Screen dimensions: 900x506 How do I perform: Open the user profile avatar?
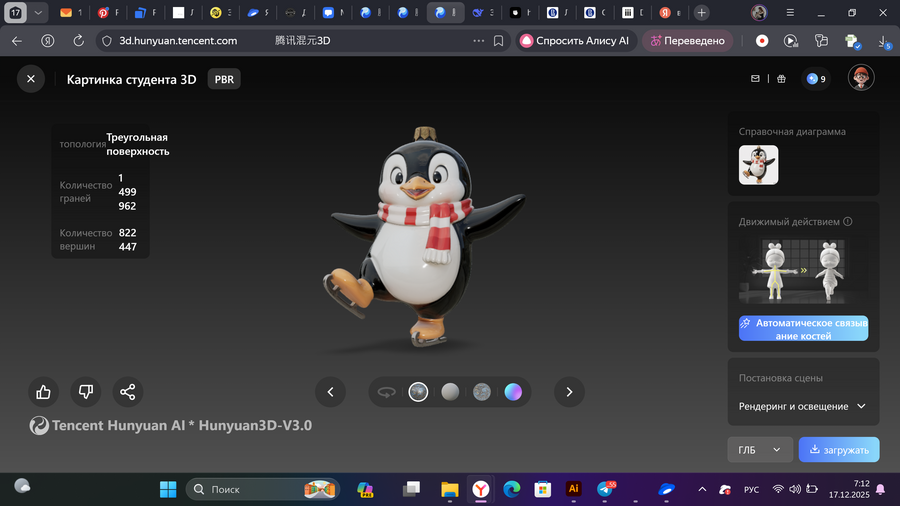pyautogui.click(x=861, y=78)
